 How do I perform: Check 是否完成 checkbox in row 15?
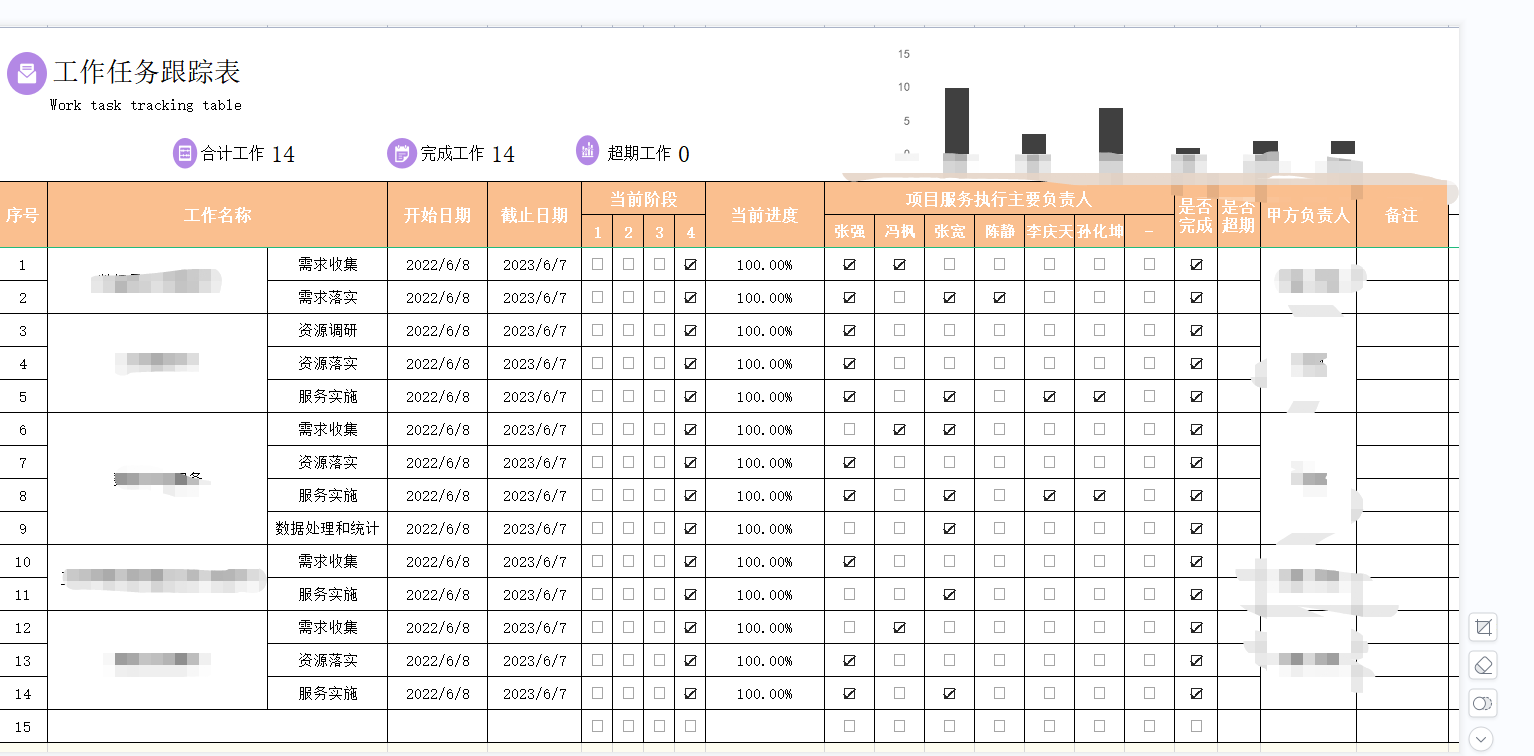[1196, 726]
